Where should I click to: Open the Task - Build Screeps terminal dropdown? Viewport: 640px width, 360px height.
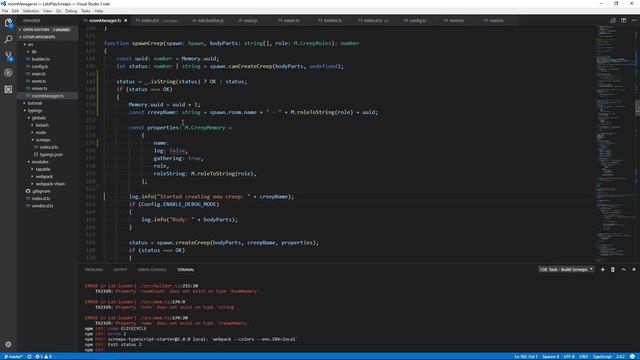coord(566,269)
